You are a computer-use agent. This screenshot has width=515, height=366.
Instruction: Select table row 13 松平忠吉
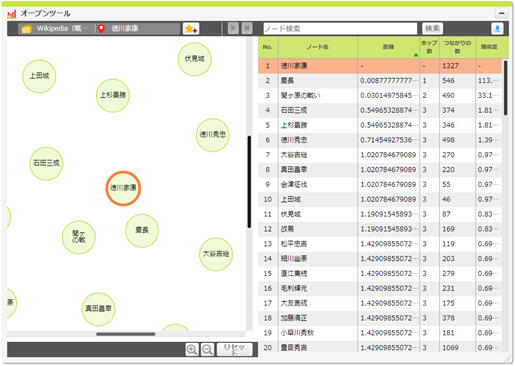[380, 244]
